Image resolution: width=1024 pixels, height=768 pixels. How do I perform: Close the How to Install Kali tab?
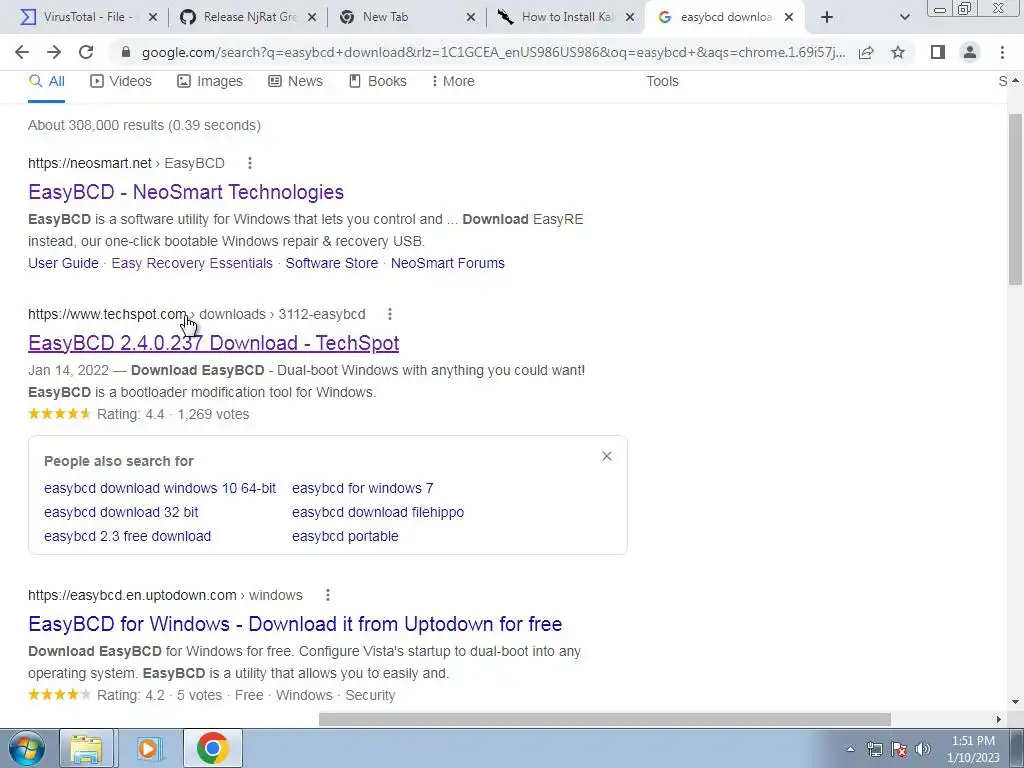[630, 18]
